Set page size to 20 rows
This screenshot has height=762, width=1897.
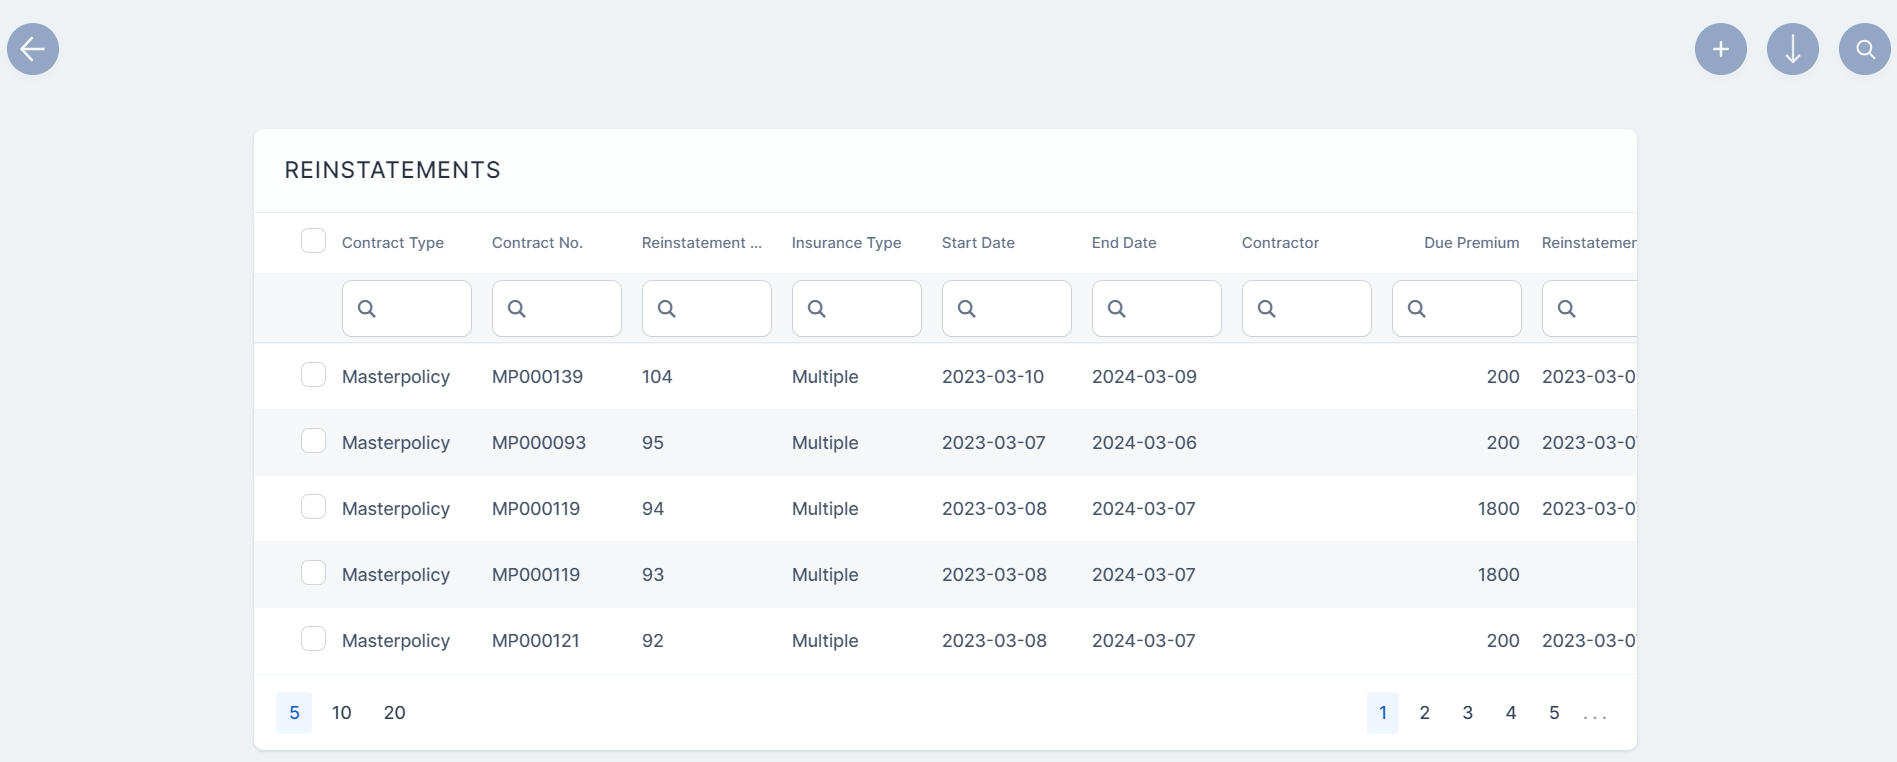coord(394,713)
